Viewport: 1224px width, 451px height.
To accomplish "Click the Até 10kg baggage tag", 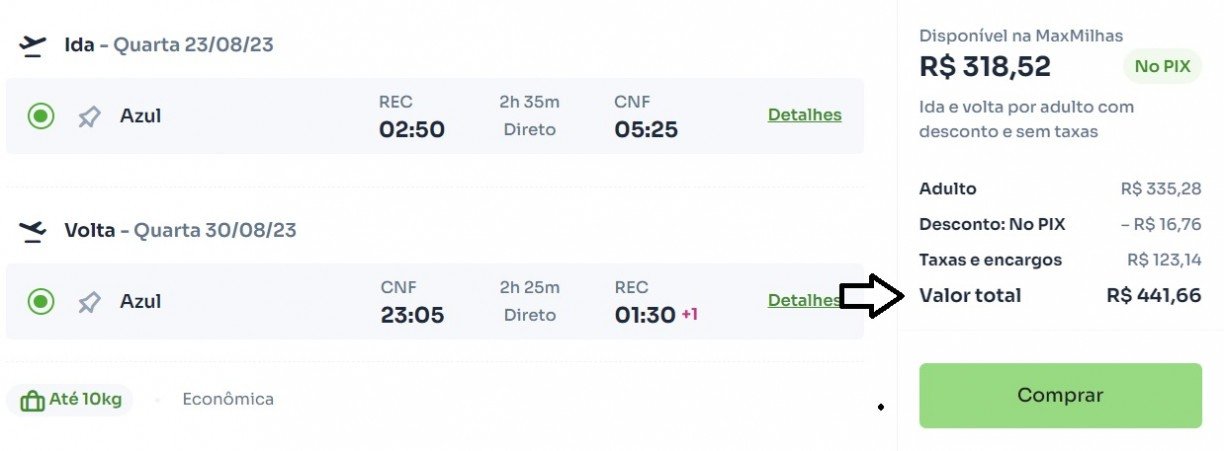I will [70, 400].
